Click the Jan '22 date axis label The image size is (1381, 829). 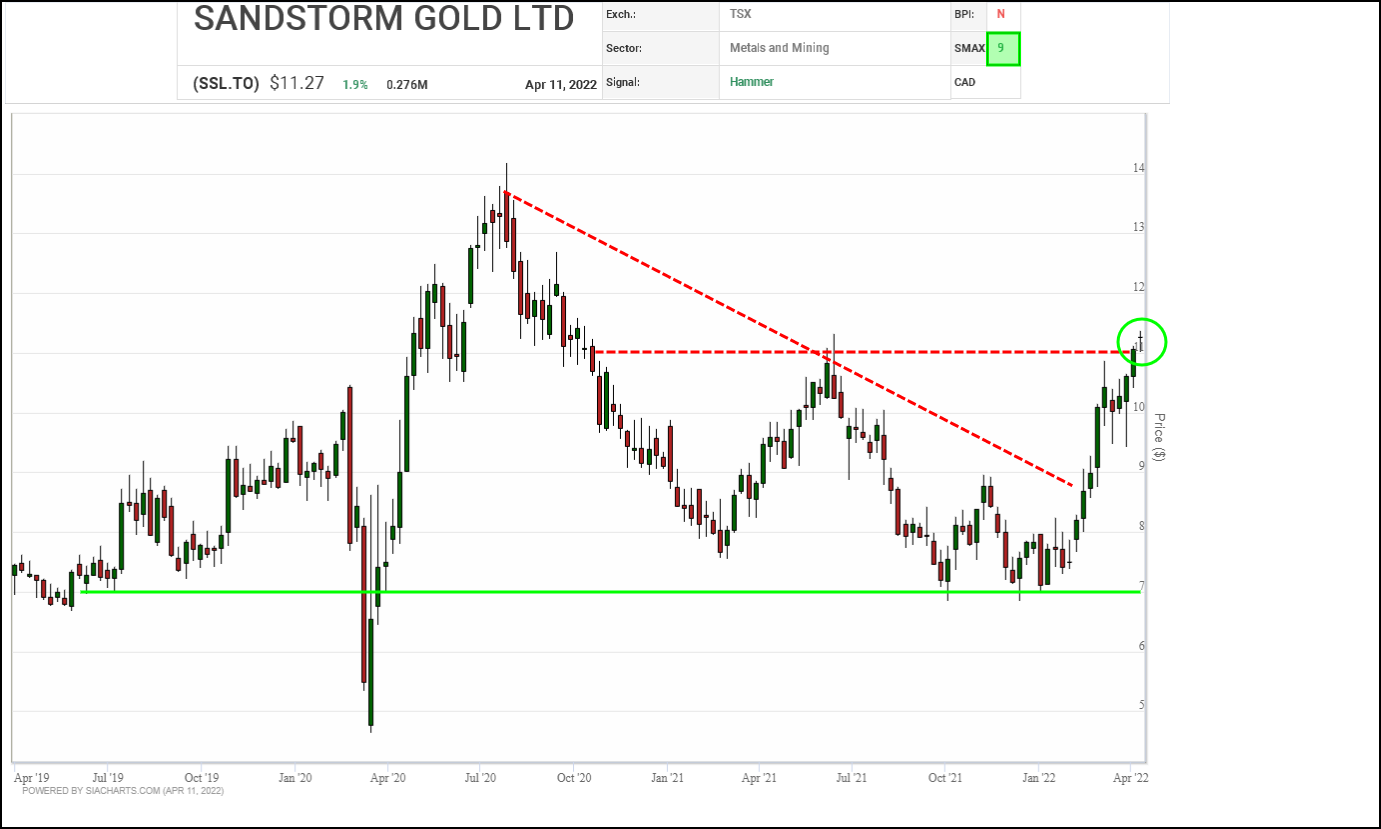1039,777
